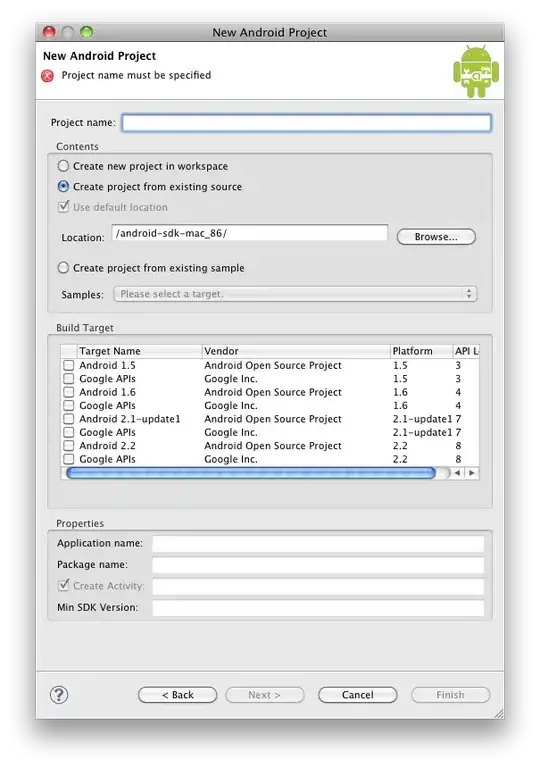The width and height of the screenshot is (540, 768).
Task: Click the Create Activity text field
Action: (318, 586)
